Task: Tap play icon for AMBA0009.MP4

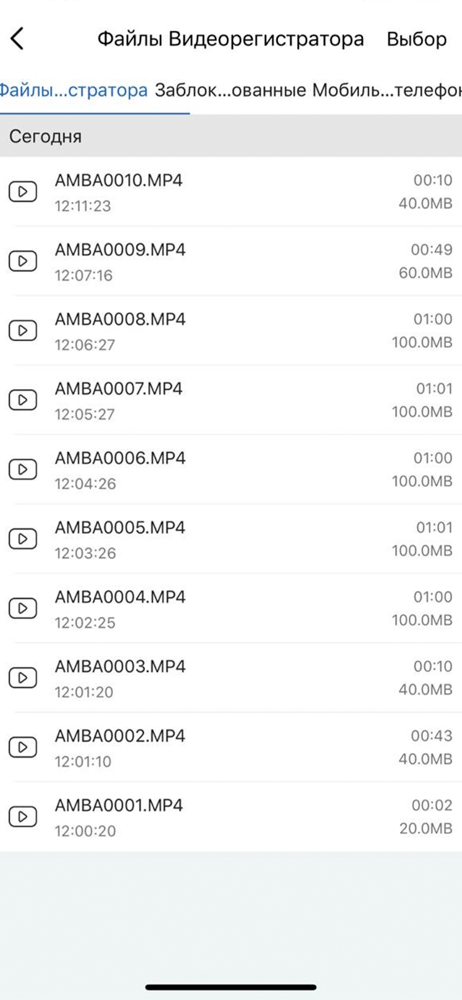Action: 22,260
